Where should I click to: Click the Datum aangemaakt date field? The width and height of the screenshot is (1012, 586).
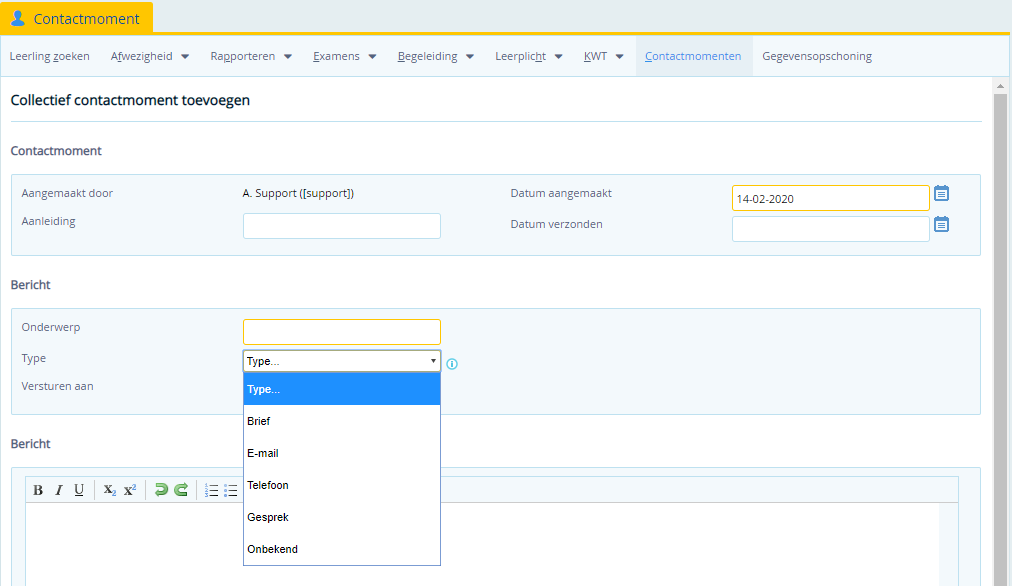click(x=831, y=198)
